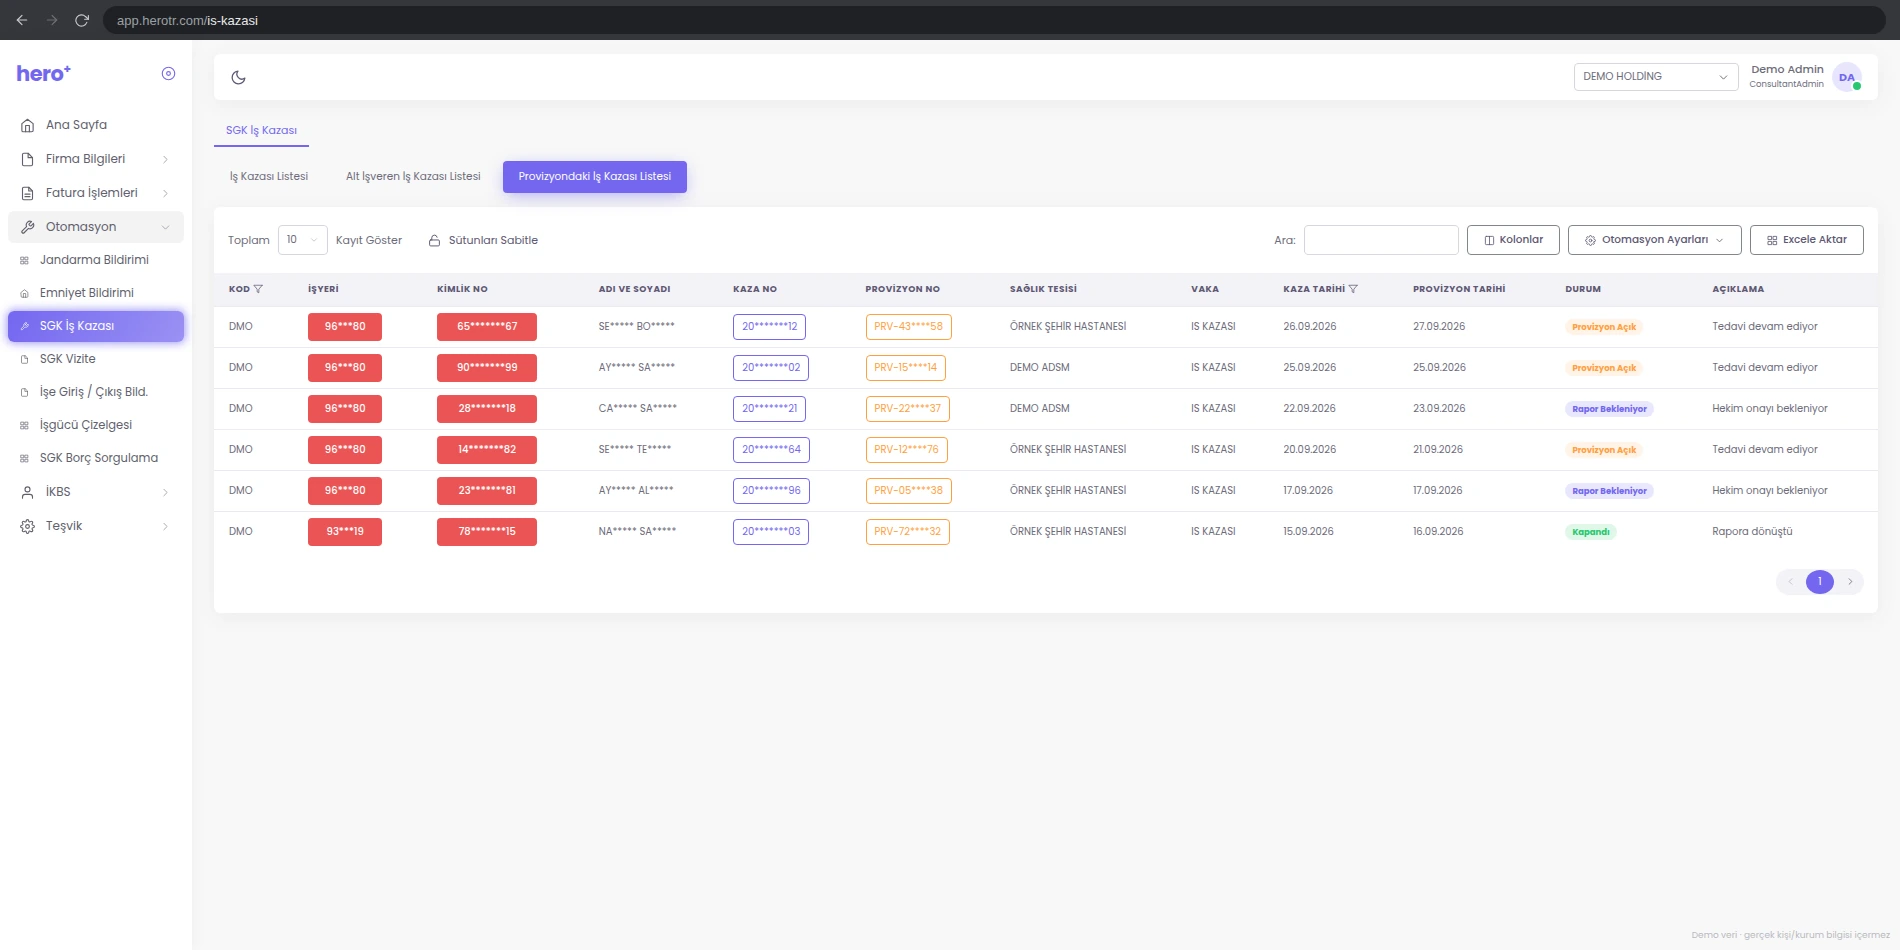Click provizyon number PRV-43****58
This screenshot has width=1900, height=950.
pyautogui.click(x=908, y=327)
